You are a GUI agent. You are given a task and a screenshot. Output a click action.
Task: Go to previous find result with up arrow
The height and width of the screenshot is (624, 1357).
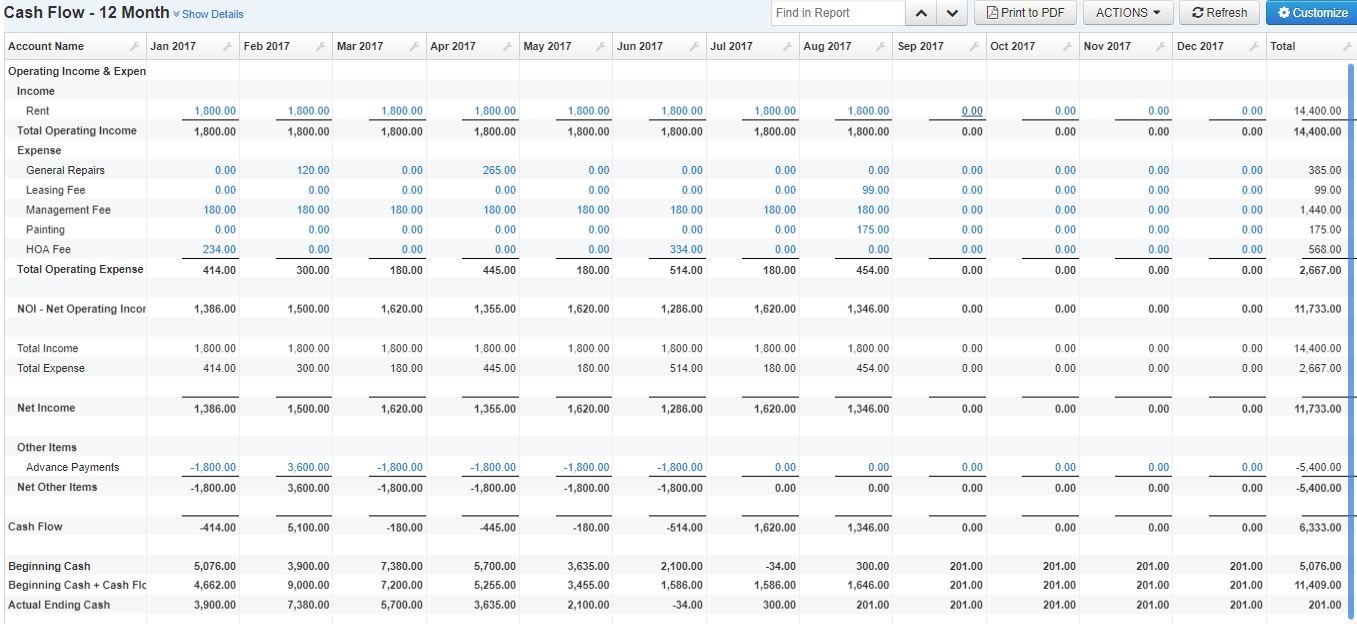[920, 13]
